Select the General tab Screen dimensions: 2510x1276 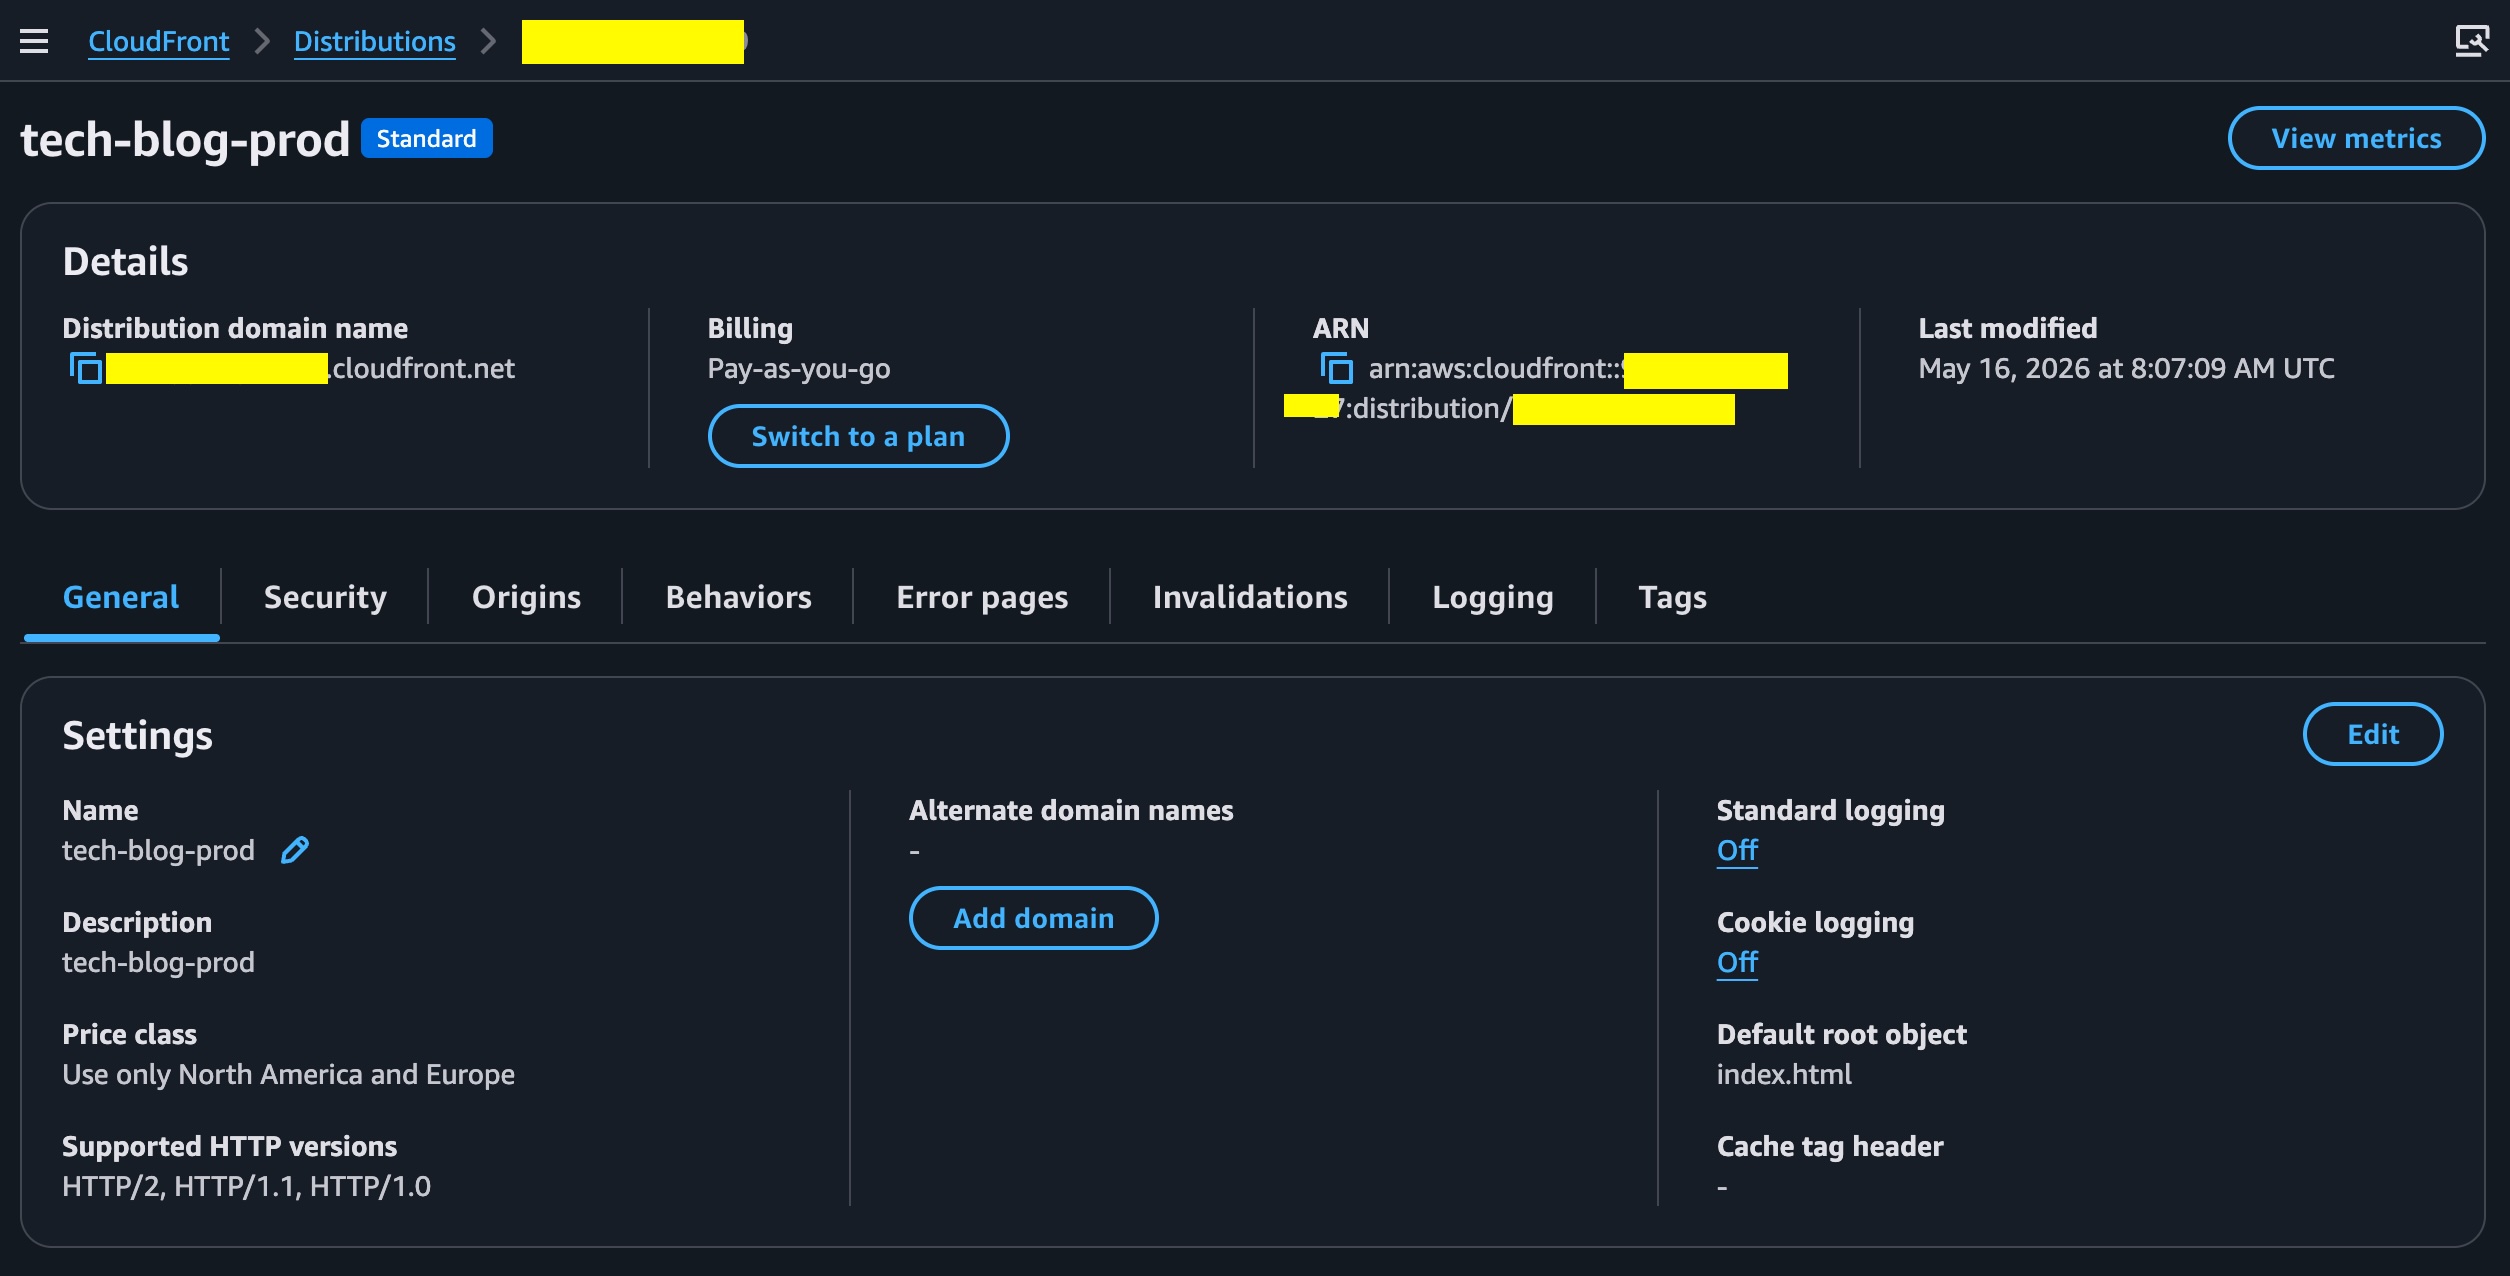[121, 597]
